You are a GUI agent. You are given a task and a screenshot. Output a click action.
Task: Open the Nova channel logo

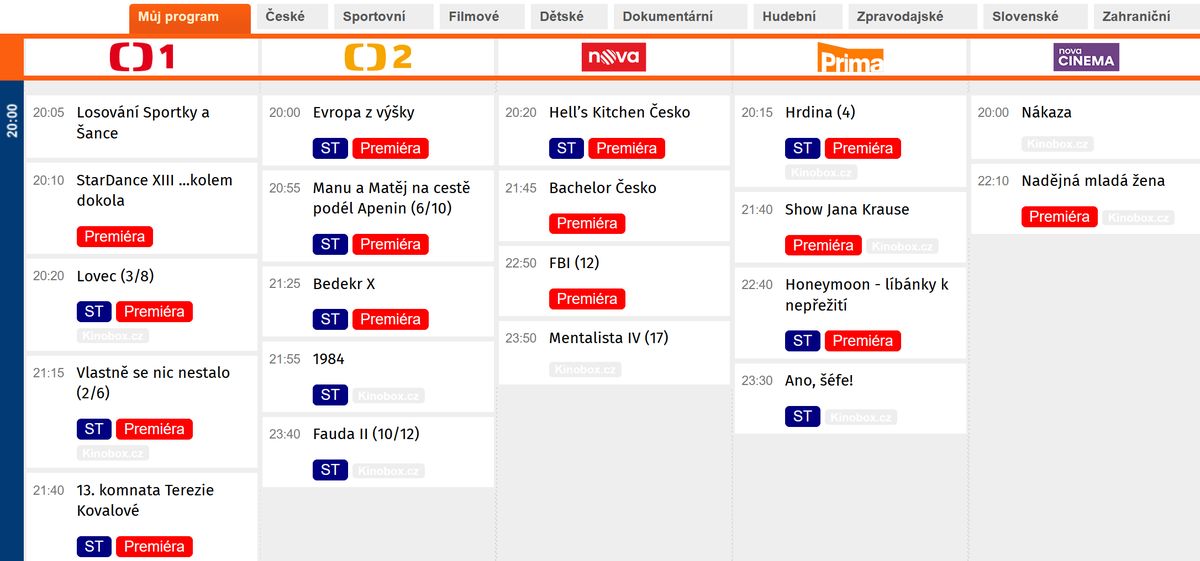point(614,57)
